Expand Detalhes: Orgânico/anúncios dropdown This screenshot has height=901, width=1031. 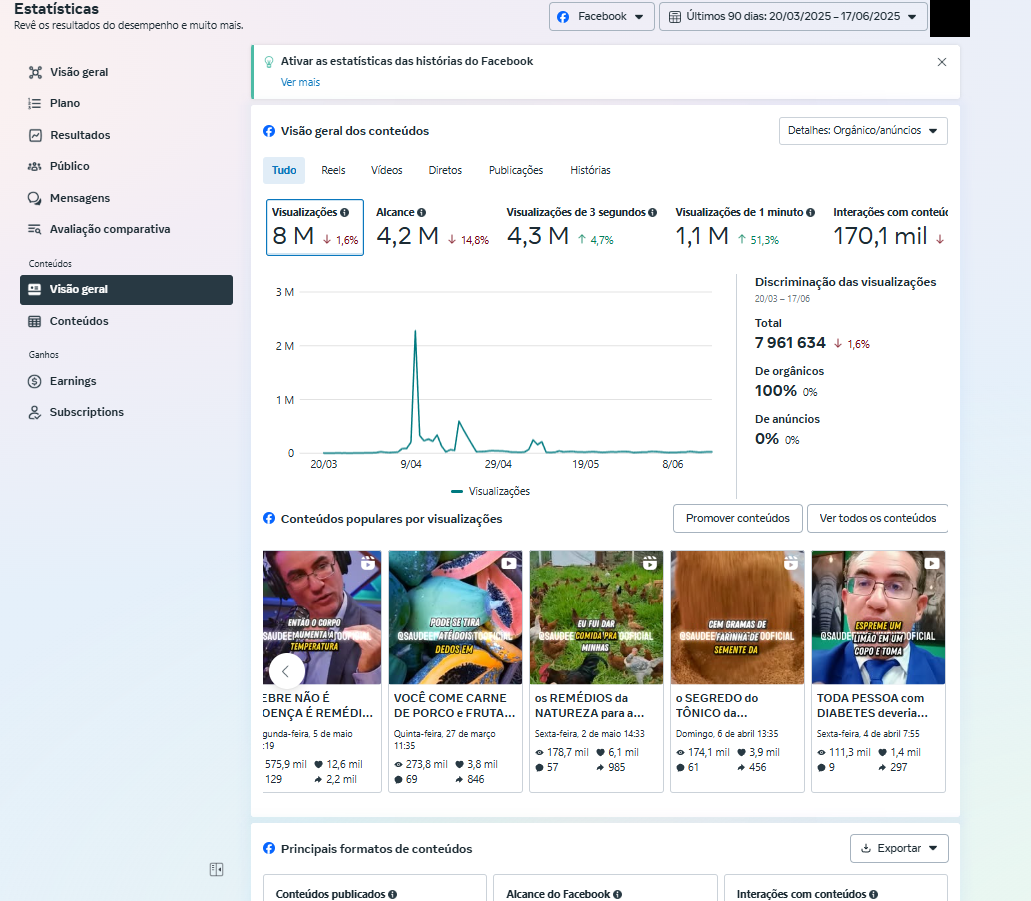coord(863,131)
